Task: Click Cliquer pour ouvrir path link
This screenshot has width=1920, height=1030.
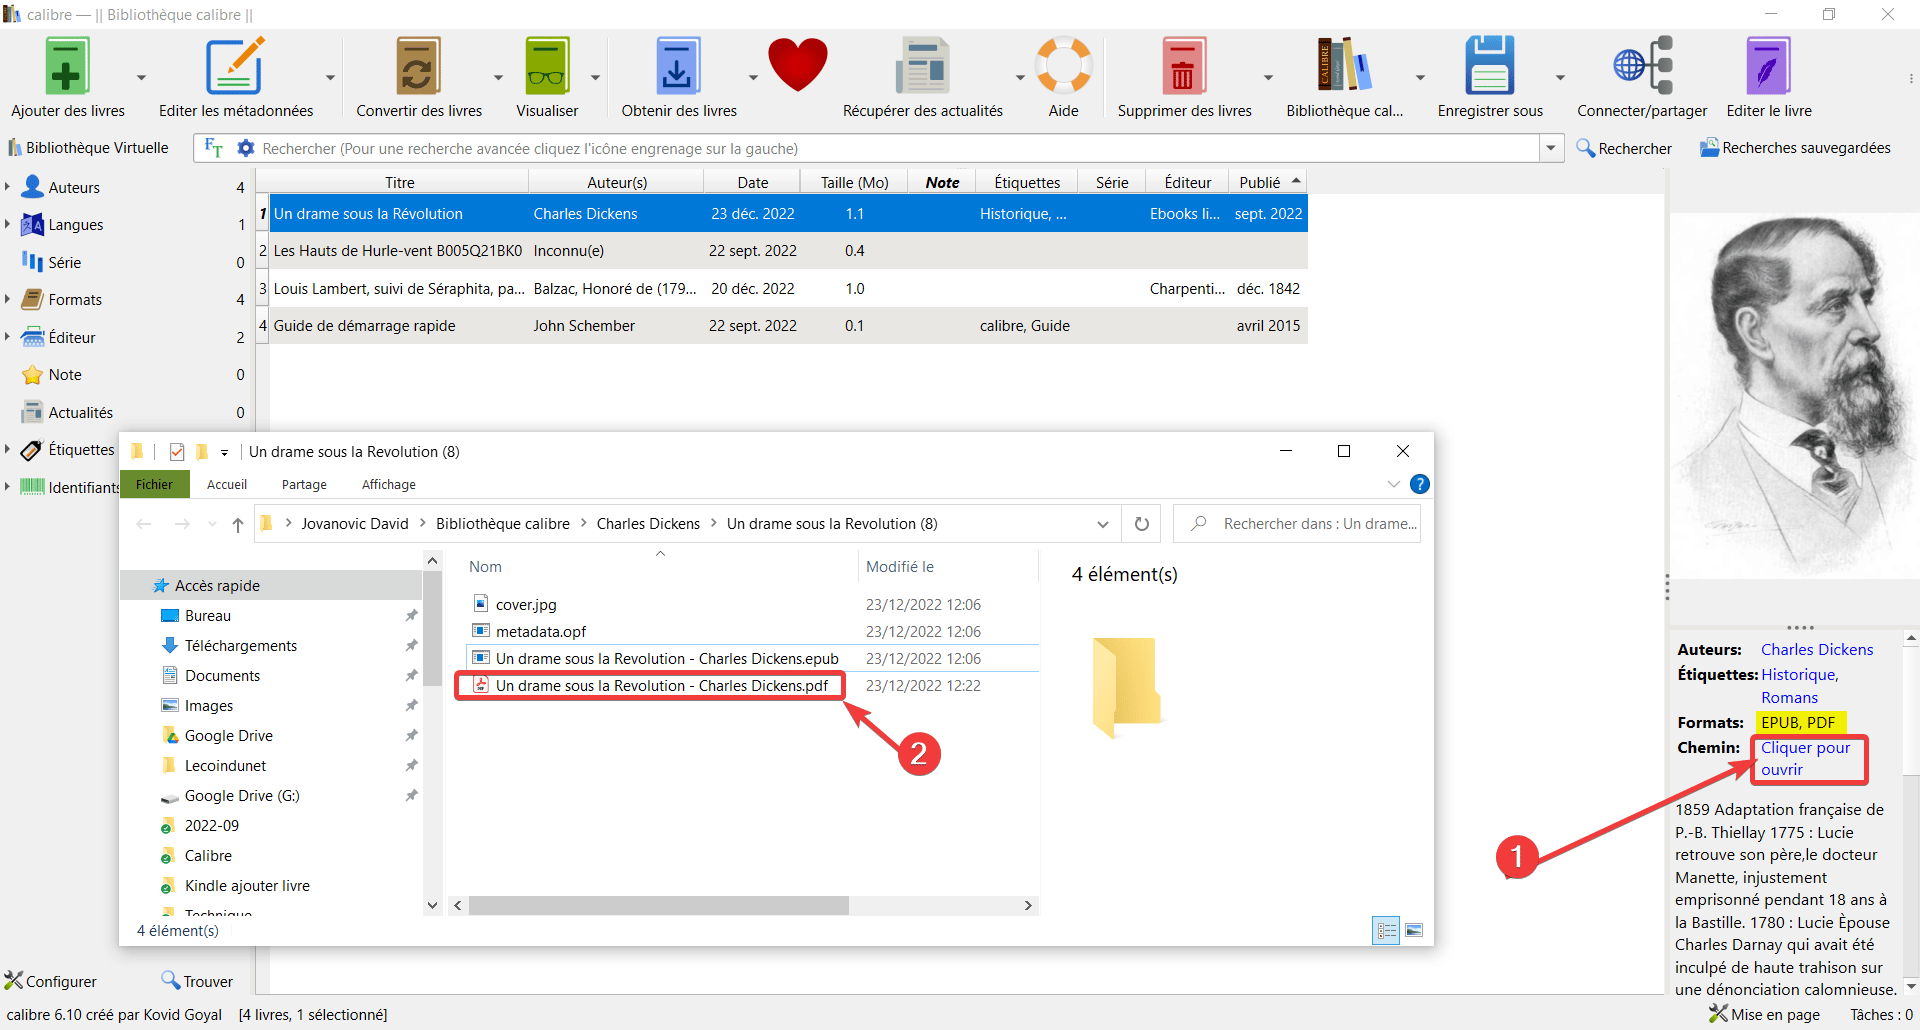Action: [1805, 758]
